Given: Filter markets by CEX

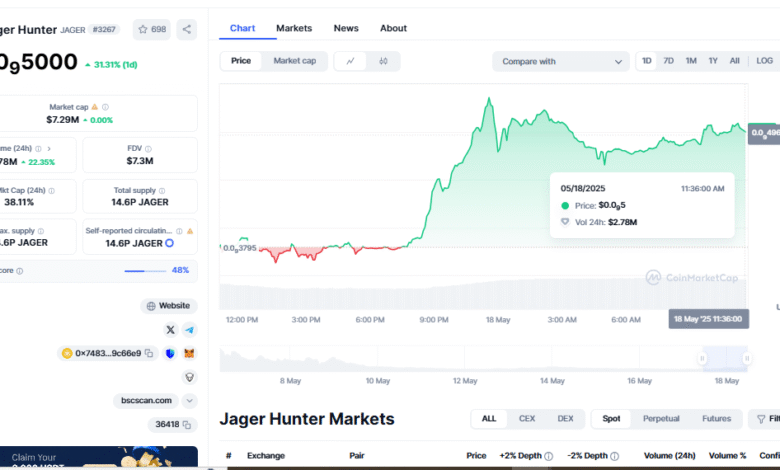Looking at the screenshot, I should (x=527, y=419).
